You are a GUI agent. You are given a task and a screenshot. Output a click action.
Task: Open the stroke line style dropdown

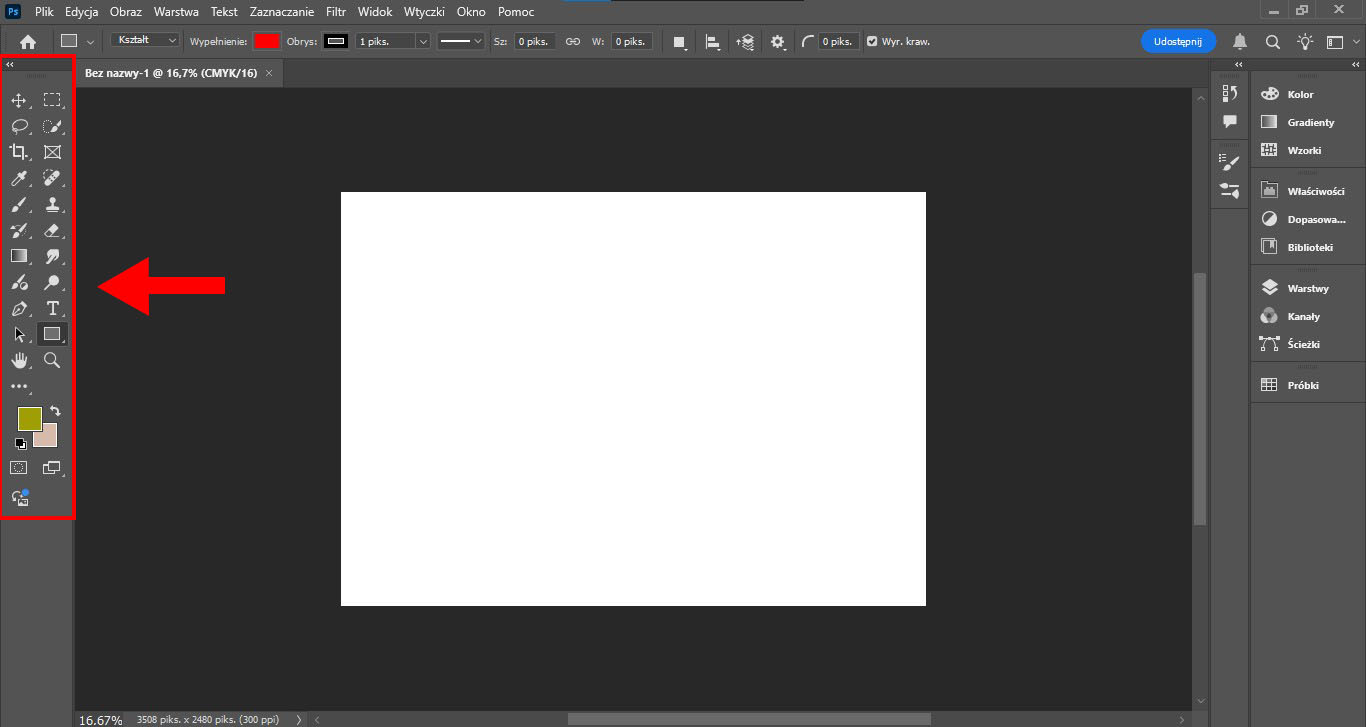[x=462, y=41]
